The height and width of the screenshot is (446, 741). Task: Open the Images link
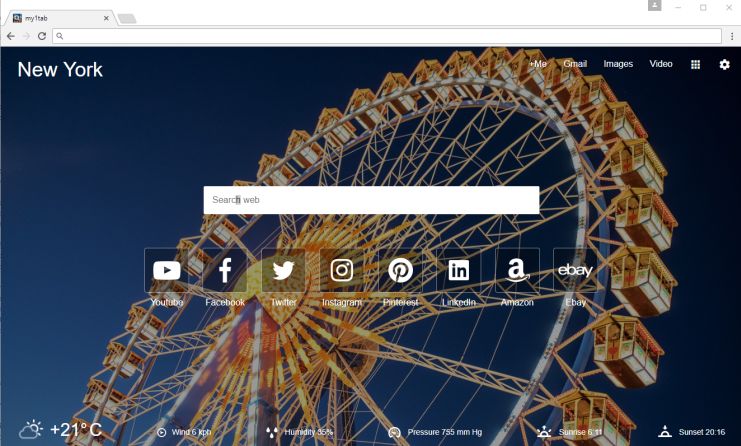(x=618, y=64)
